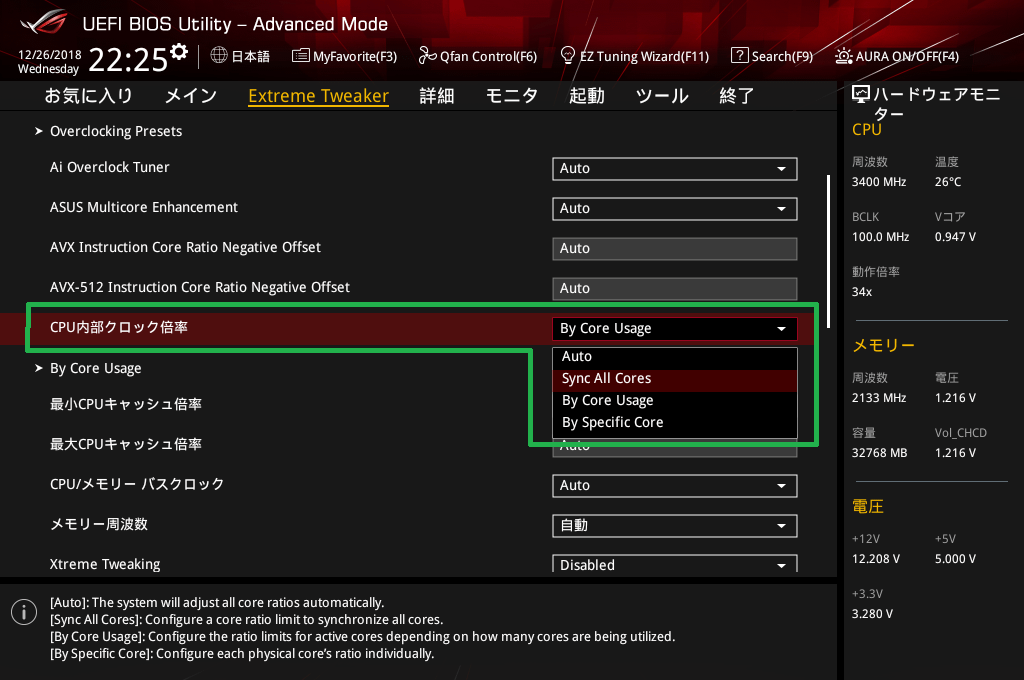Switch to ツール tab
Image resolution: width=1024 pixels, height=680 pixels.
click(662, 96)
